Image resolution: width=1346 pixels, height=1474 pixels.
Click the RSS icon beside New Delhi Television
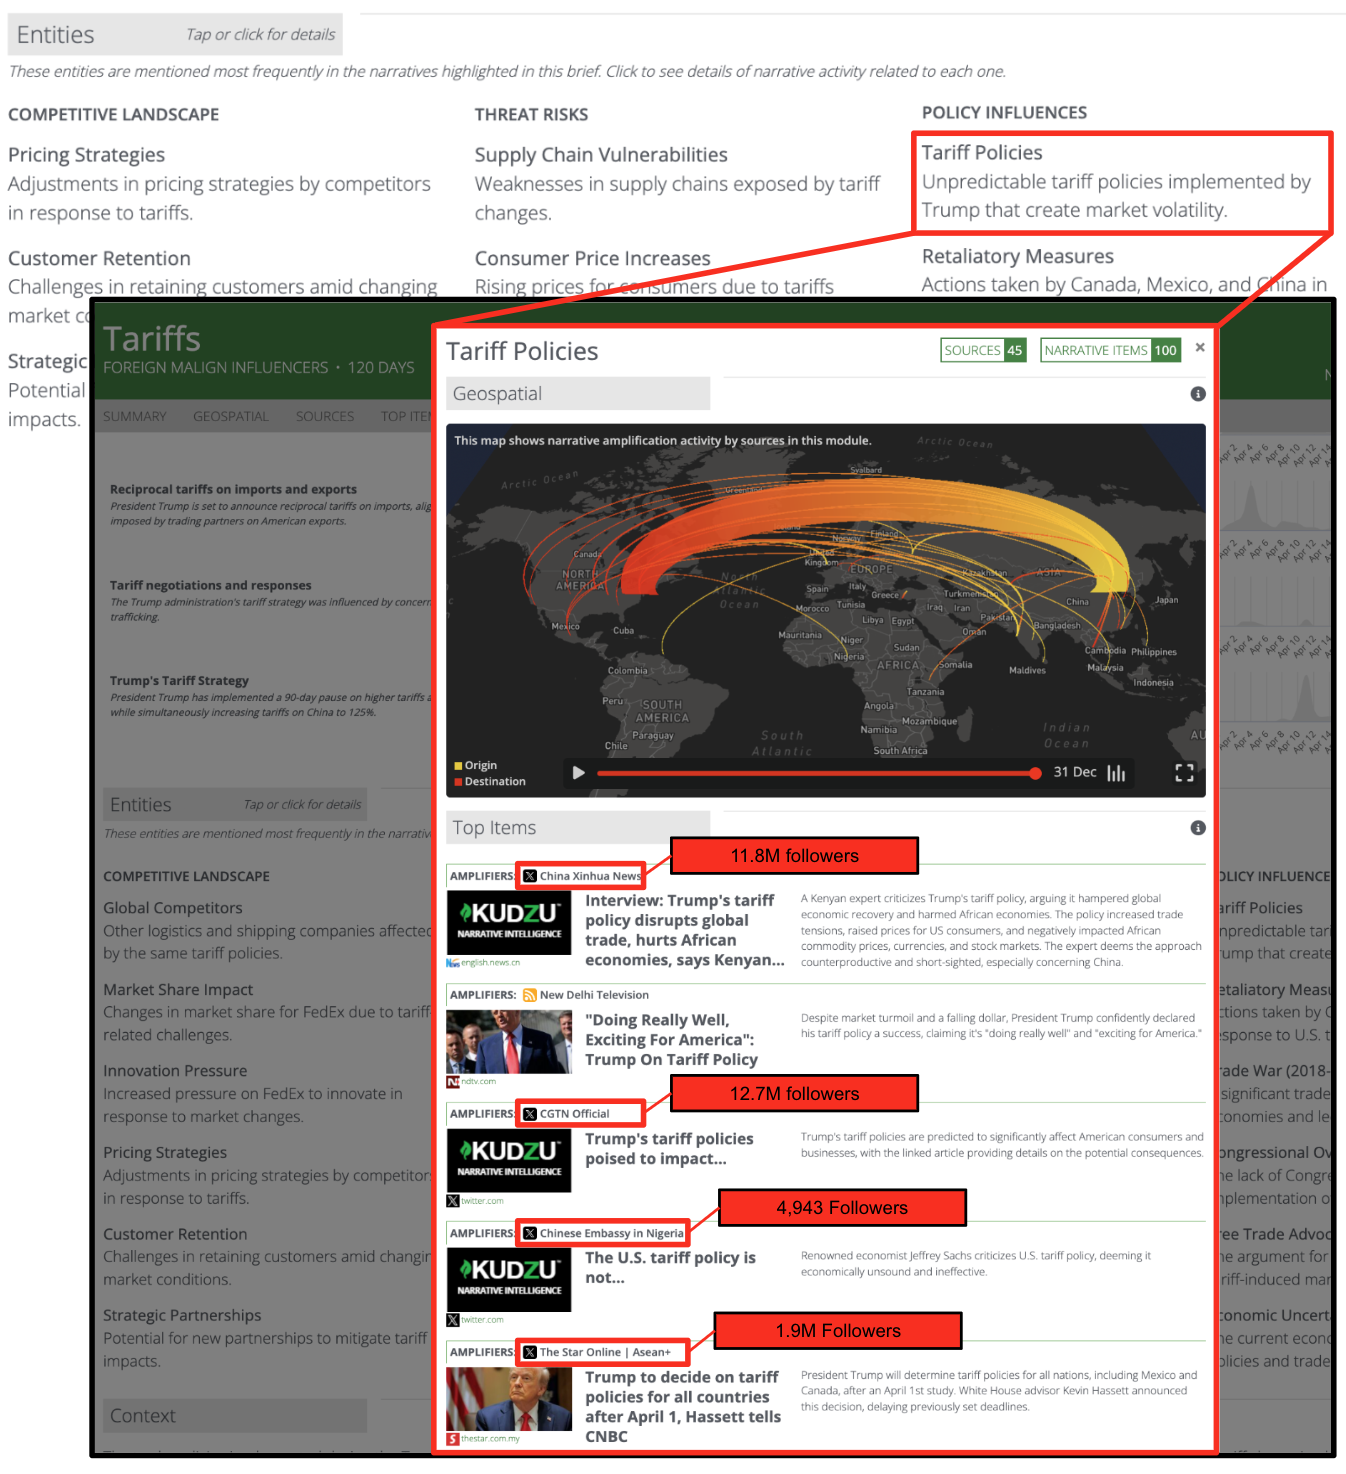[x=530, y=995]
